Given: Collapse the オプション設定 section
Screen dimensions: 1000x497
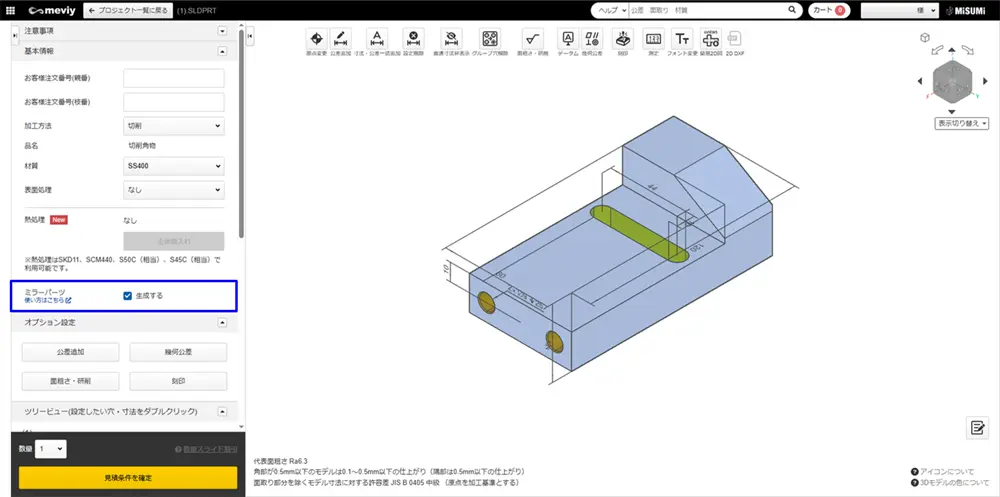Looking at the screenshot, I should tap(221, 323).
